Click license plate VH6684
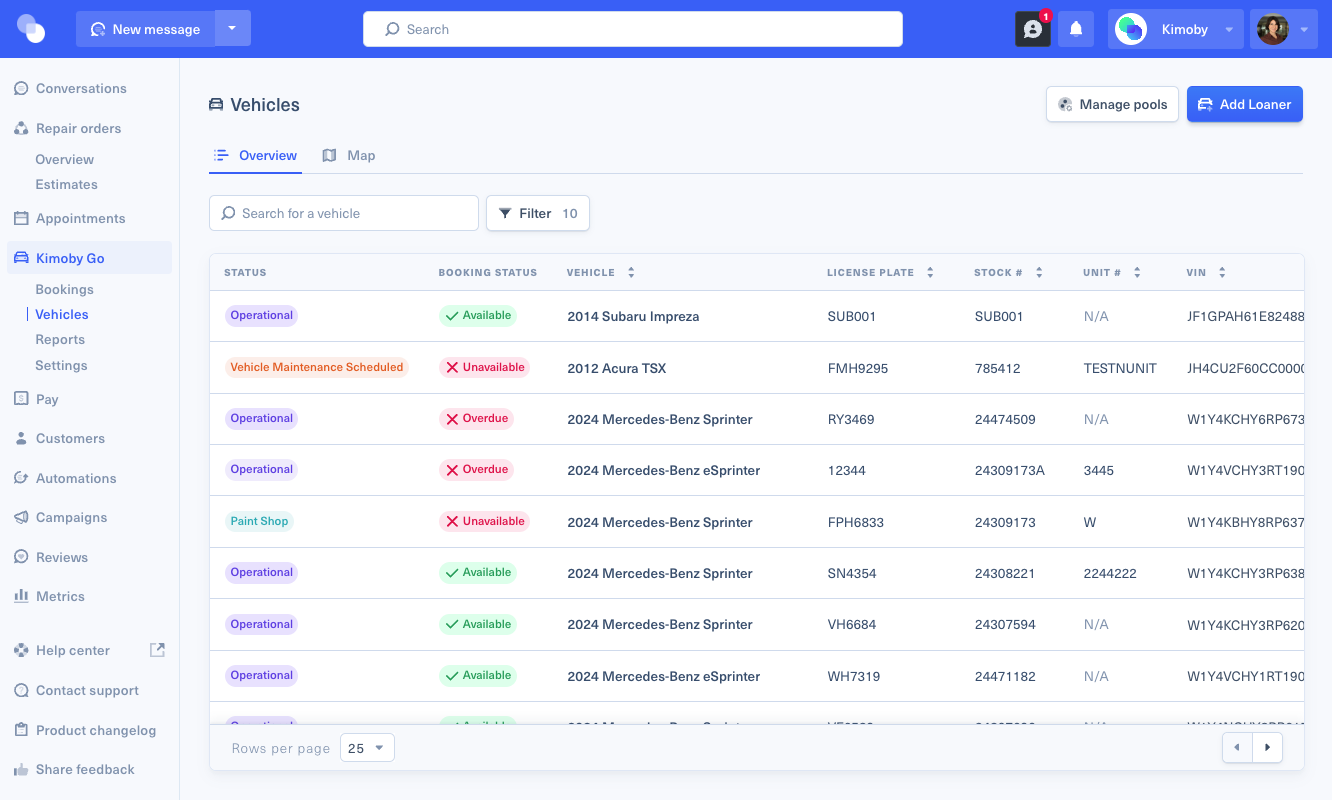Image resolution: width=1332 pixels, height=800 pixels. click(852, 625)
